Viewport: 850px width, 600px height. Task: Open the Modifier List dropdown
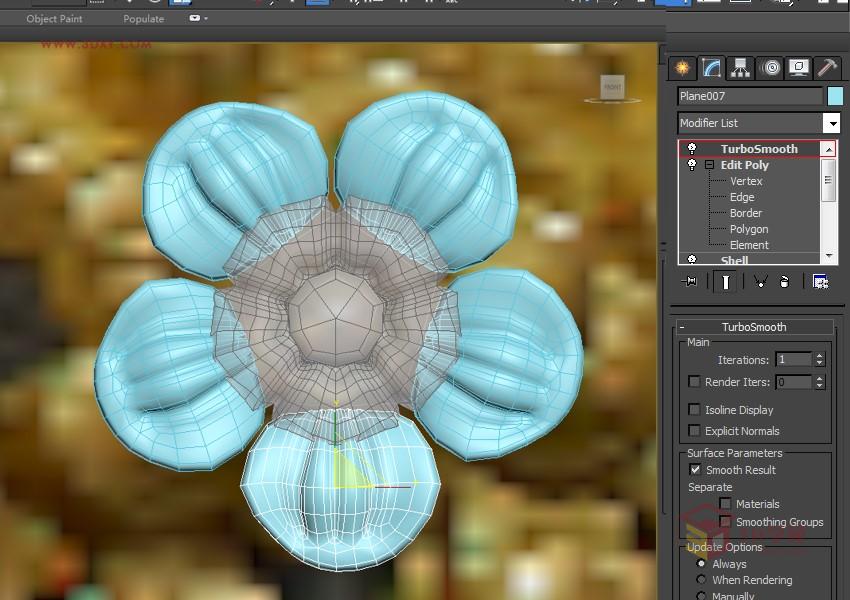[834, 122]
